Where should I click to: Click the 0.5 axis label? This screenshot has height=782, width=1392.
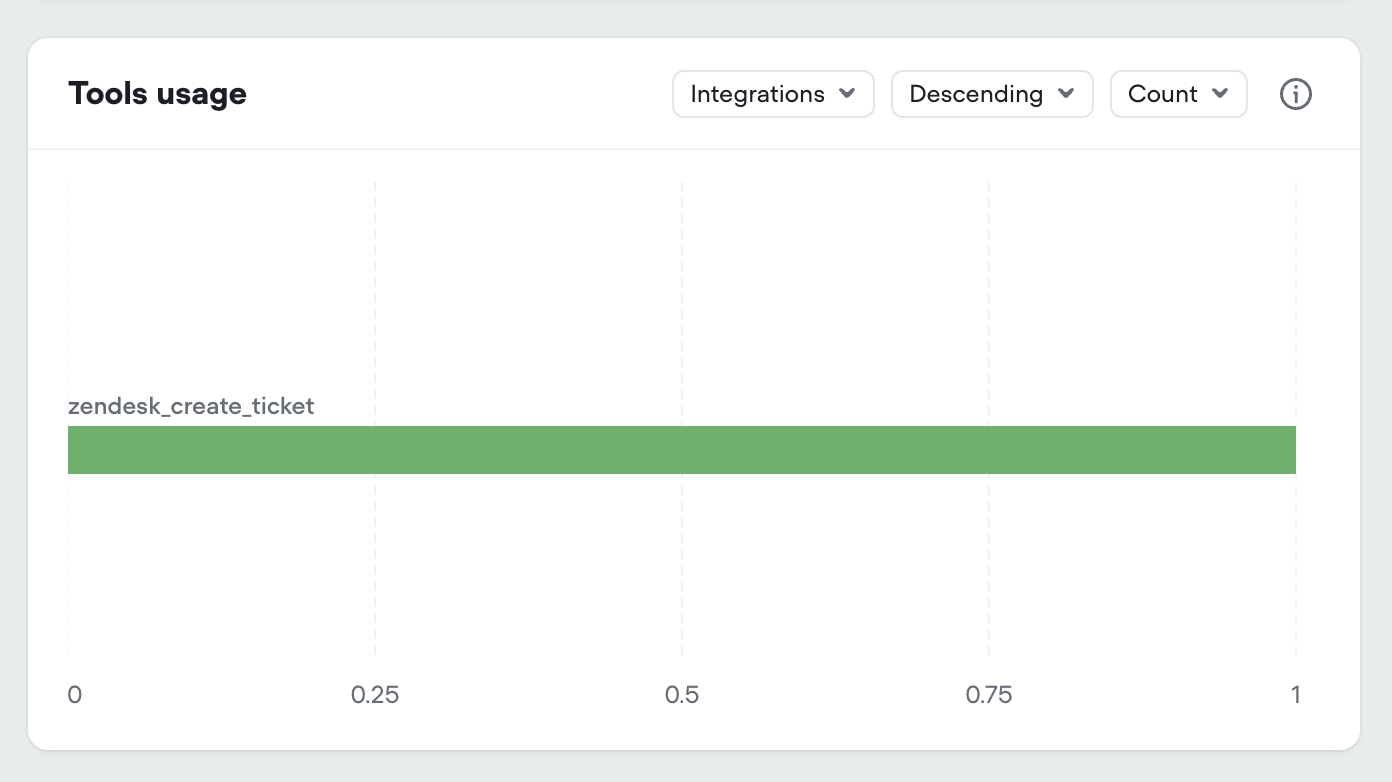682,694
